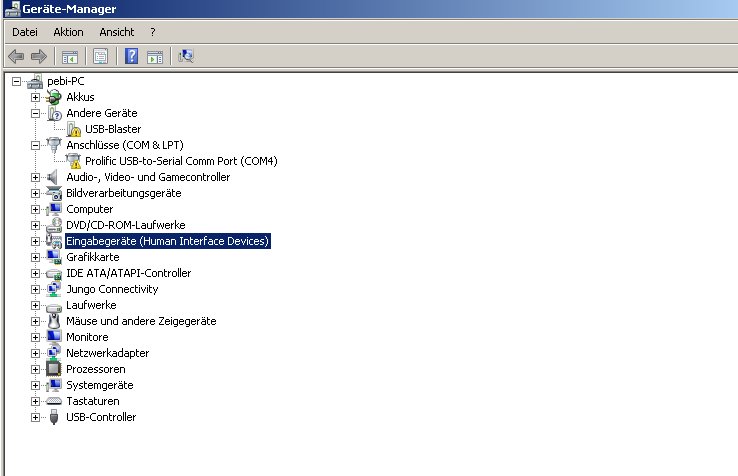Screen dimensions: 738x476
Task: Click Scan for hardware changes icon
Action: [x=186, y=56]
